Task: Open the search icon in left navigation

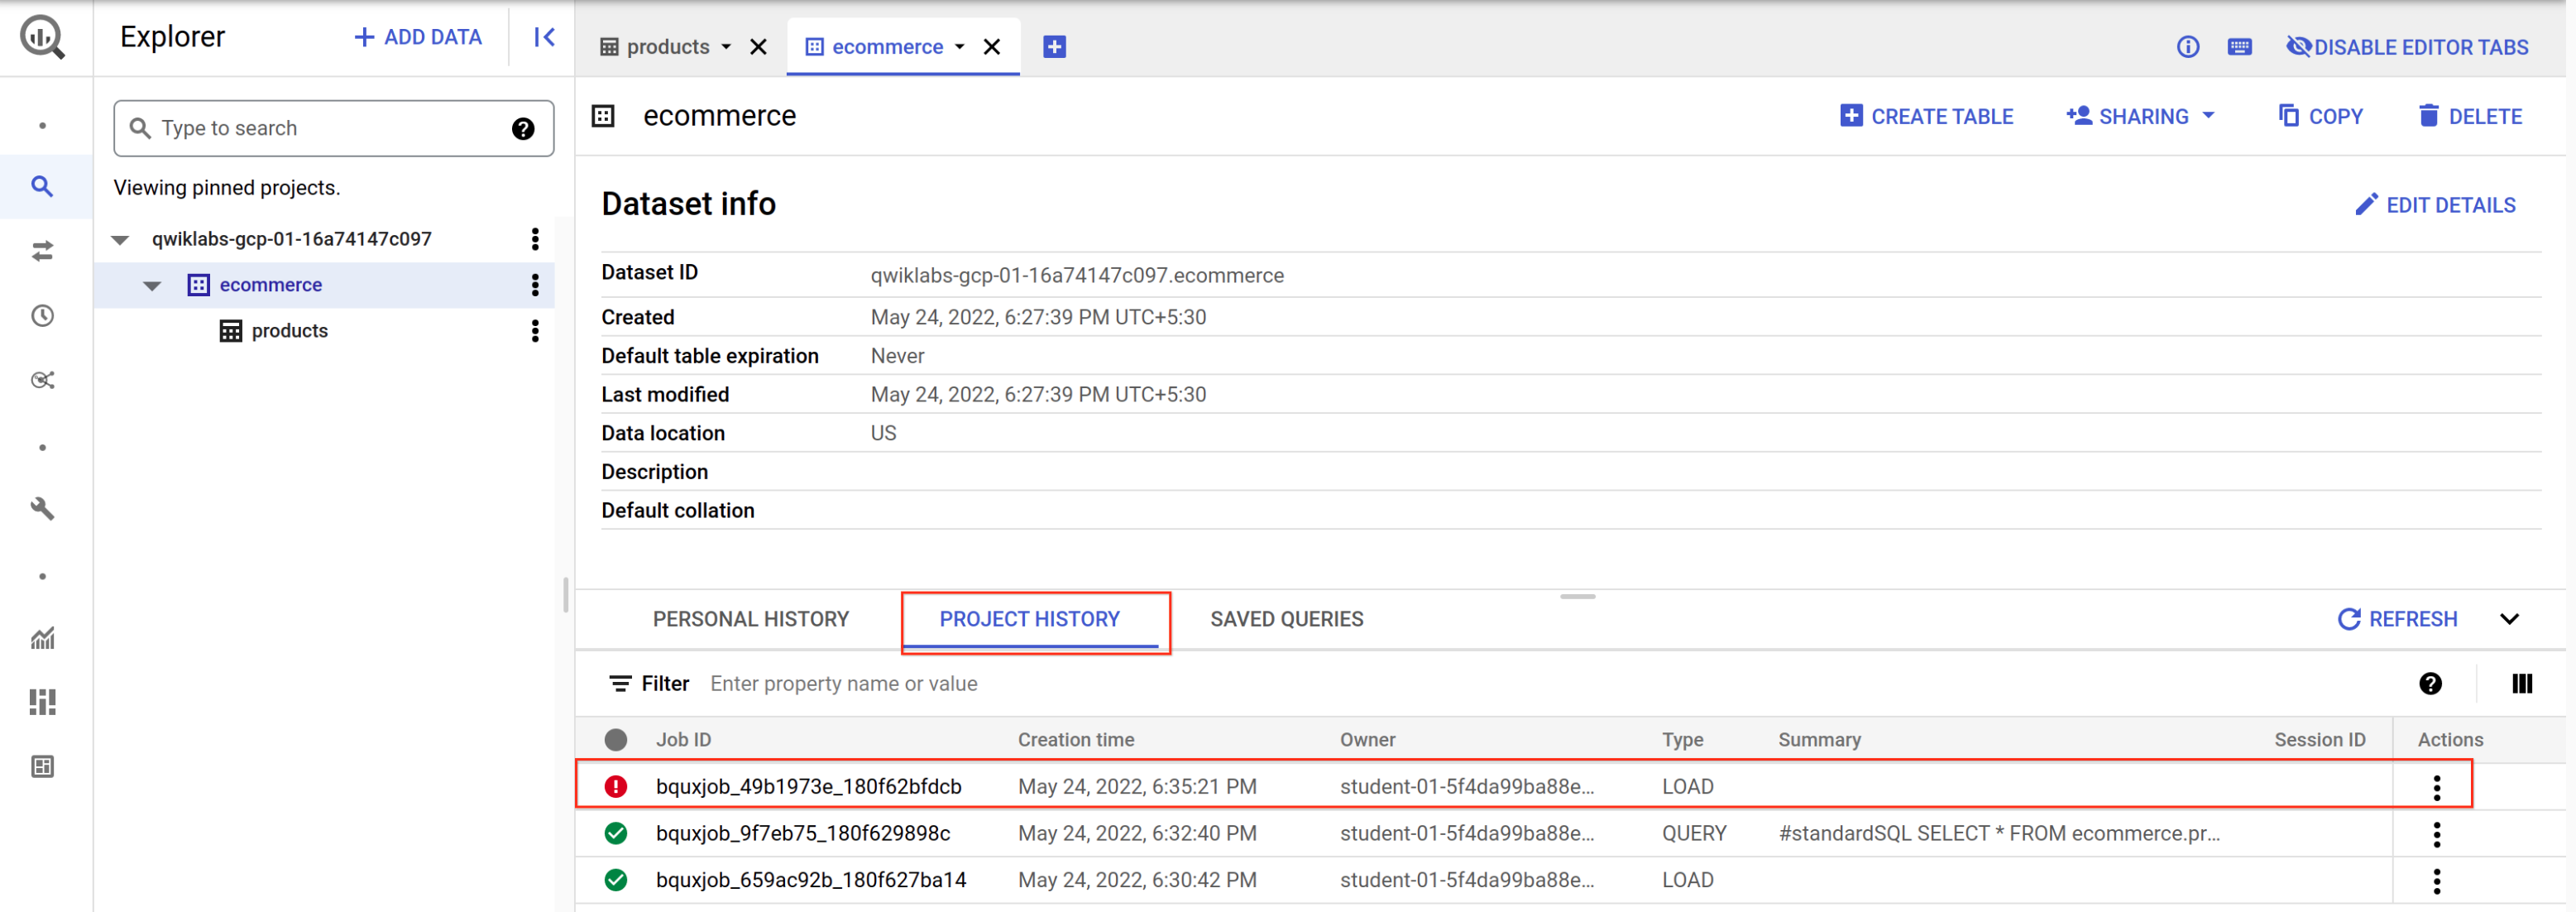Action: click(x=42, y=187)
